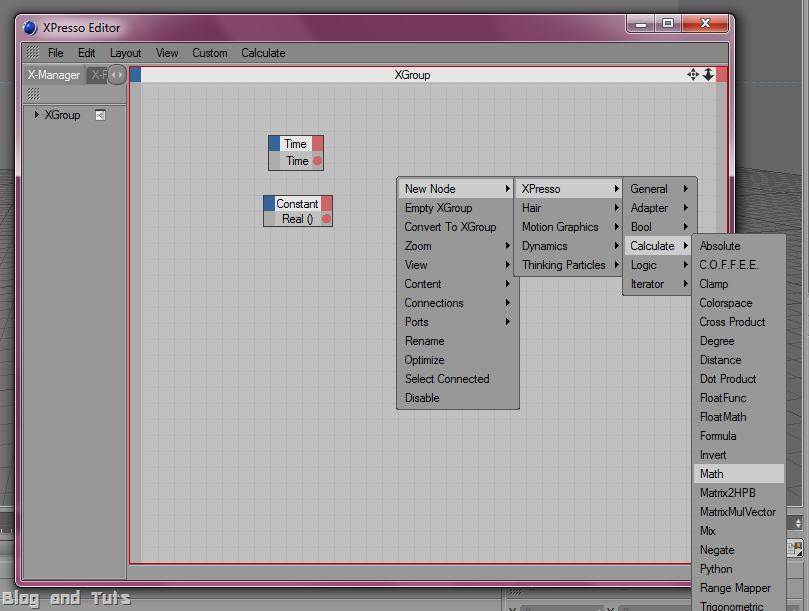Click the XGroup zoom arrows icon
The height and width of the screenshot is (611, 809).
(x=708, y=74)
